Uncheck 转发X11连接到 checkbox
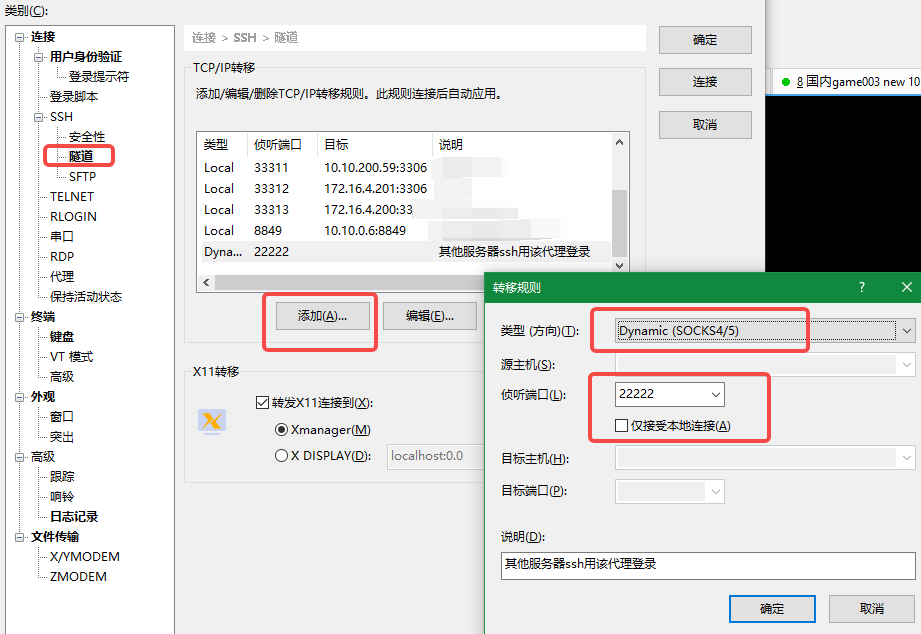 (x=263, y=403)
